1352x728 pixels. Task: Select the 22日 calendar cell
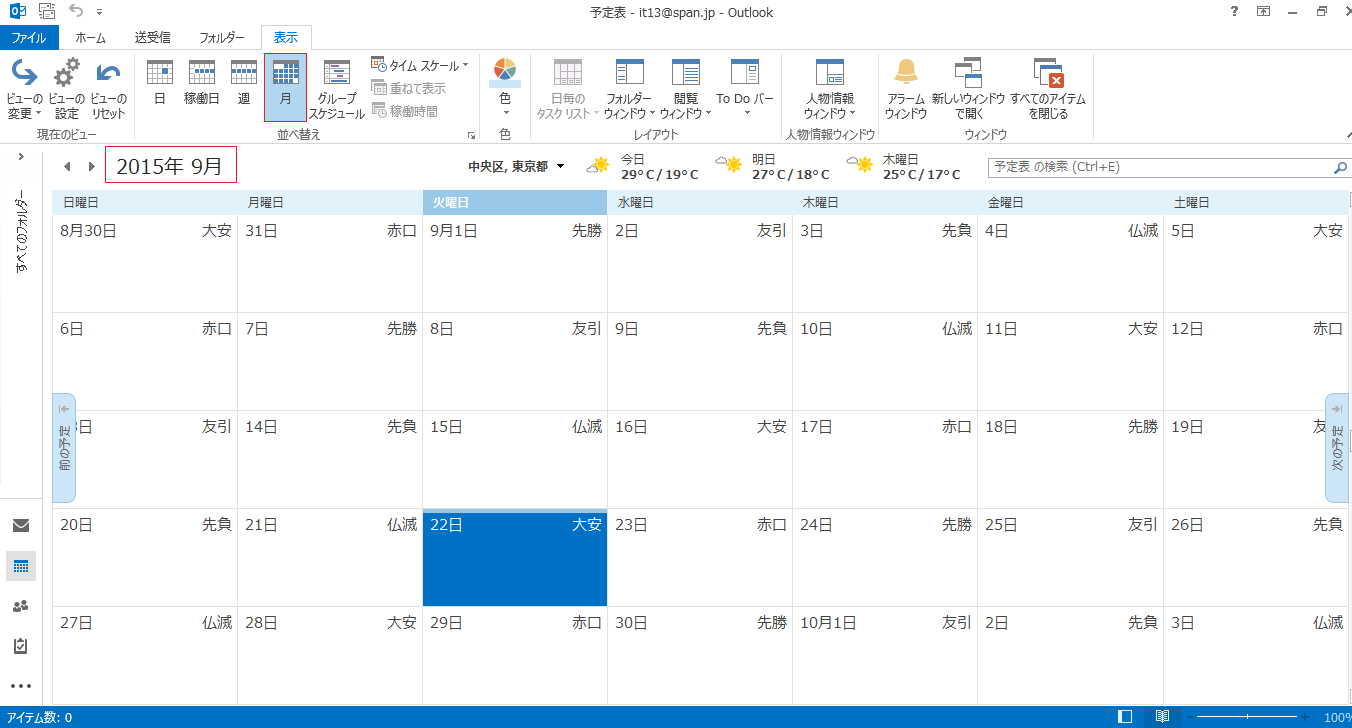(x=515, y=559)
